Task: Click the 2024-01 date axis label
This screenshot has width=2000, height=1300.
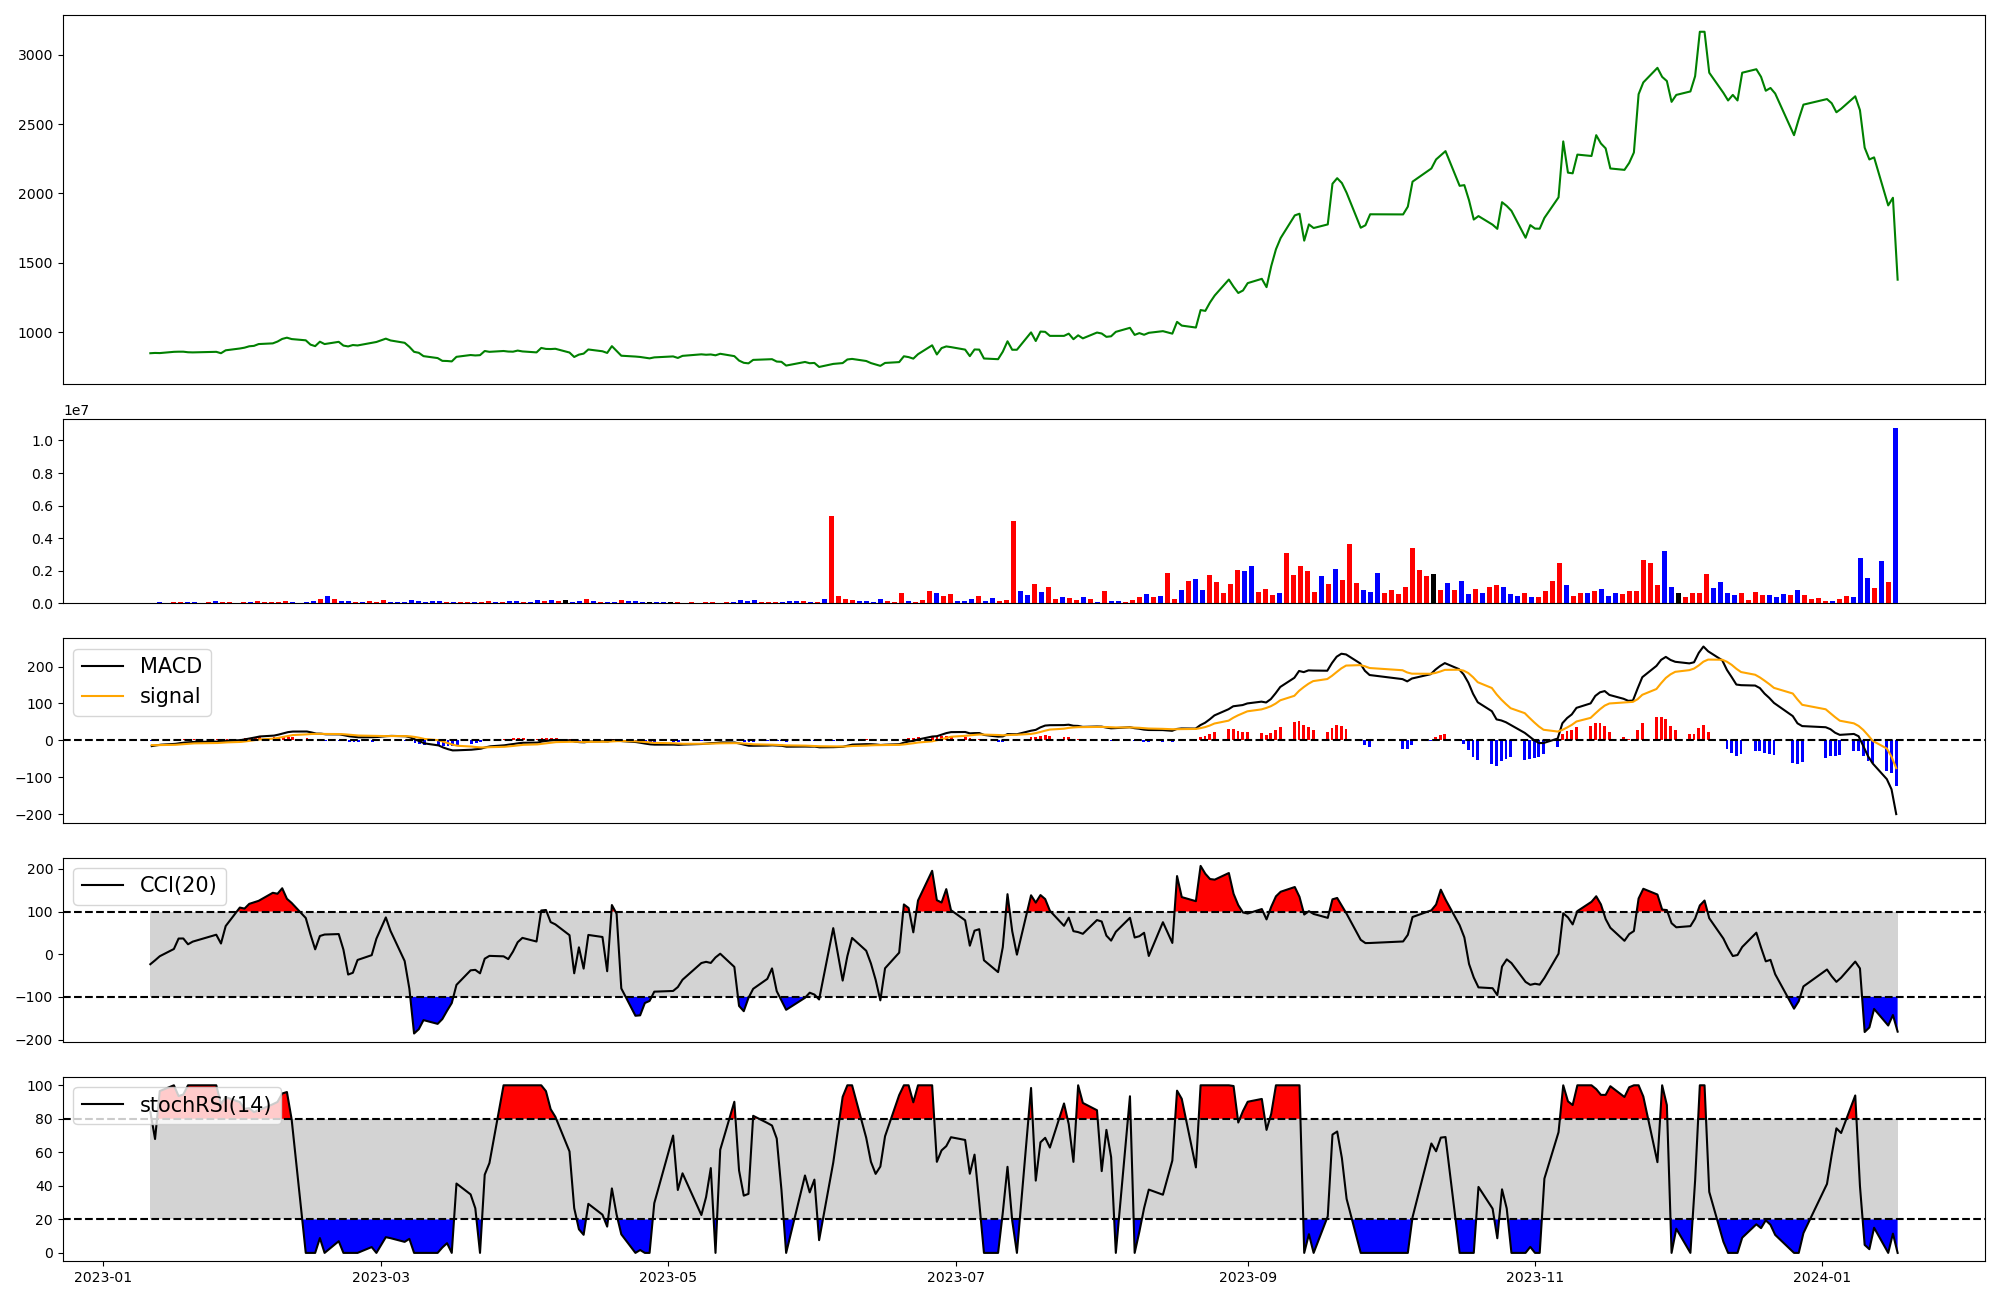Action: coord(1822,1277)
